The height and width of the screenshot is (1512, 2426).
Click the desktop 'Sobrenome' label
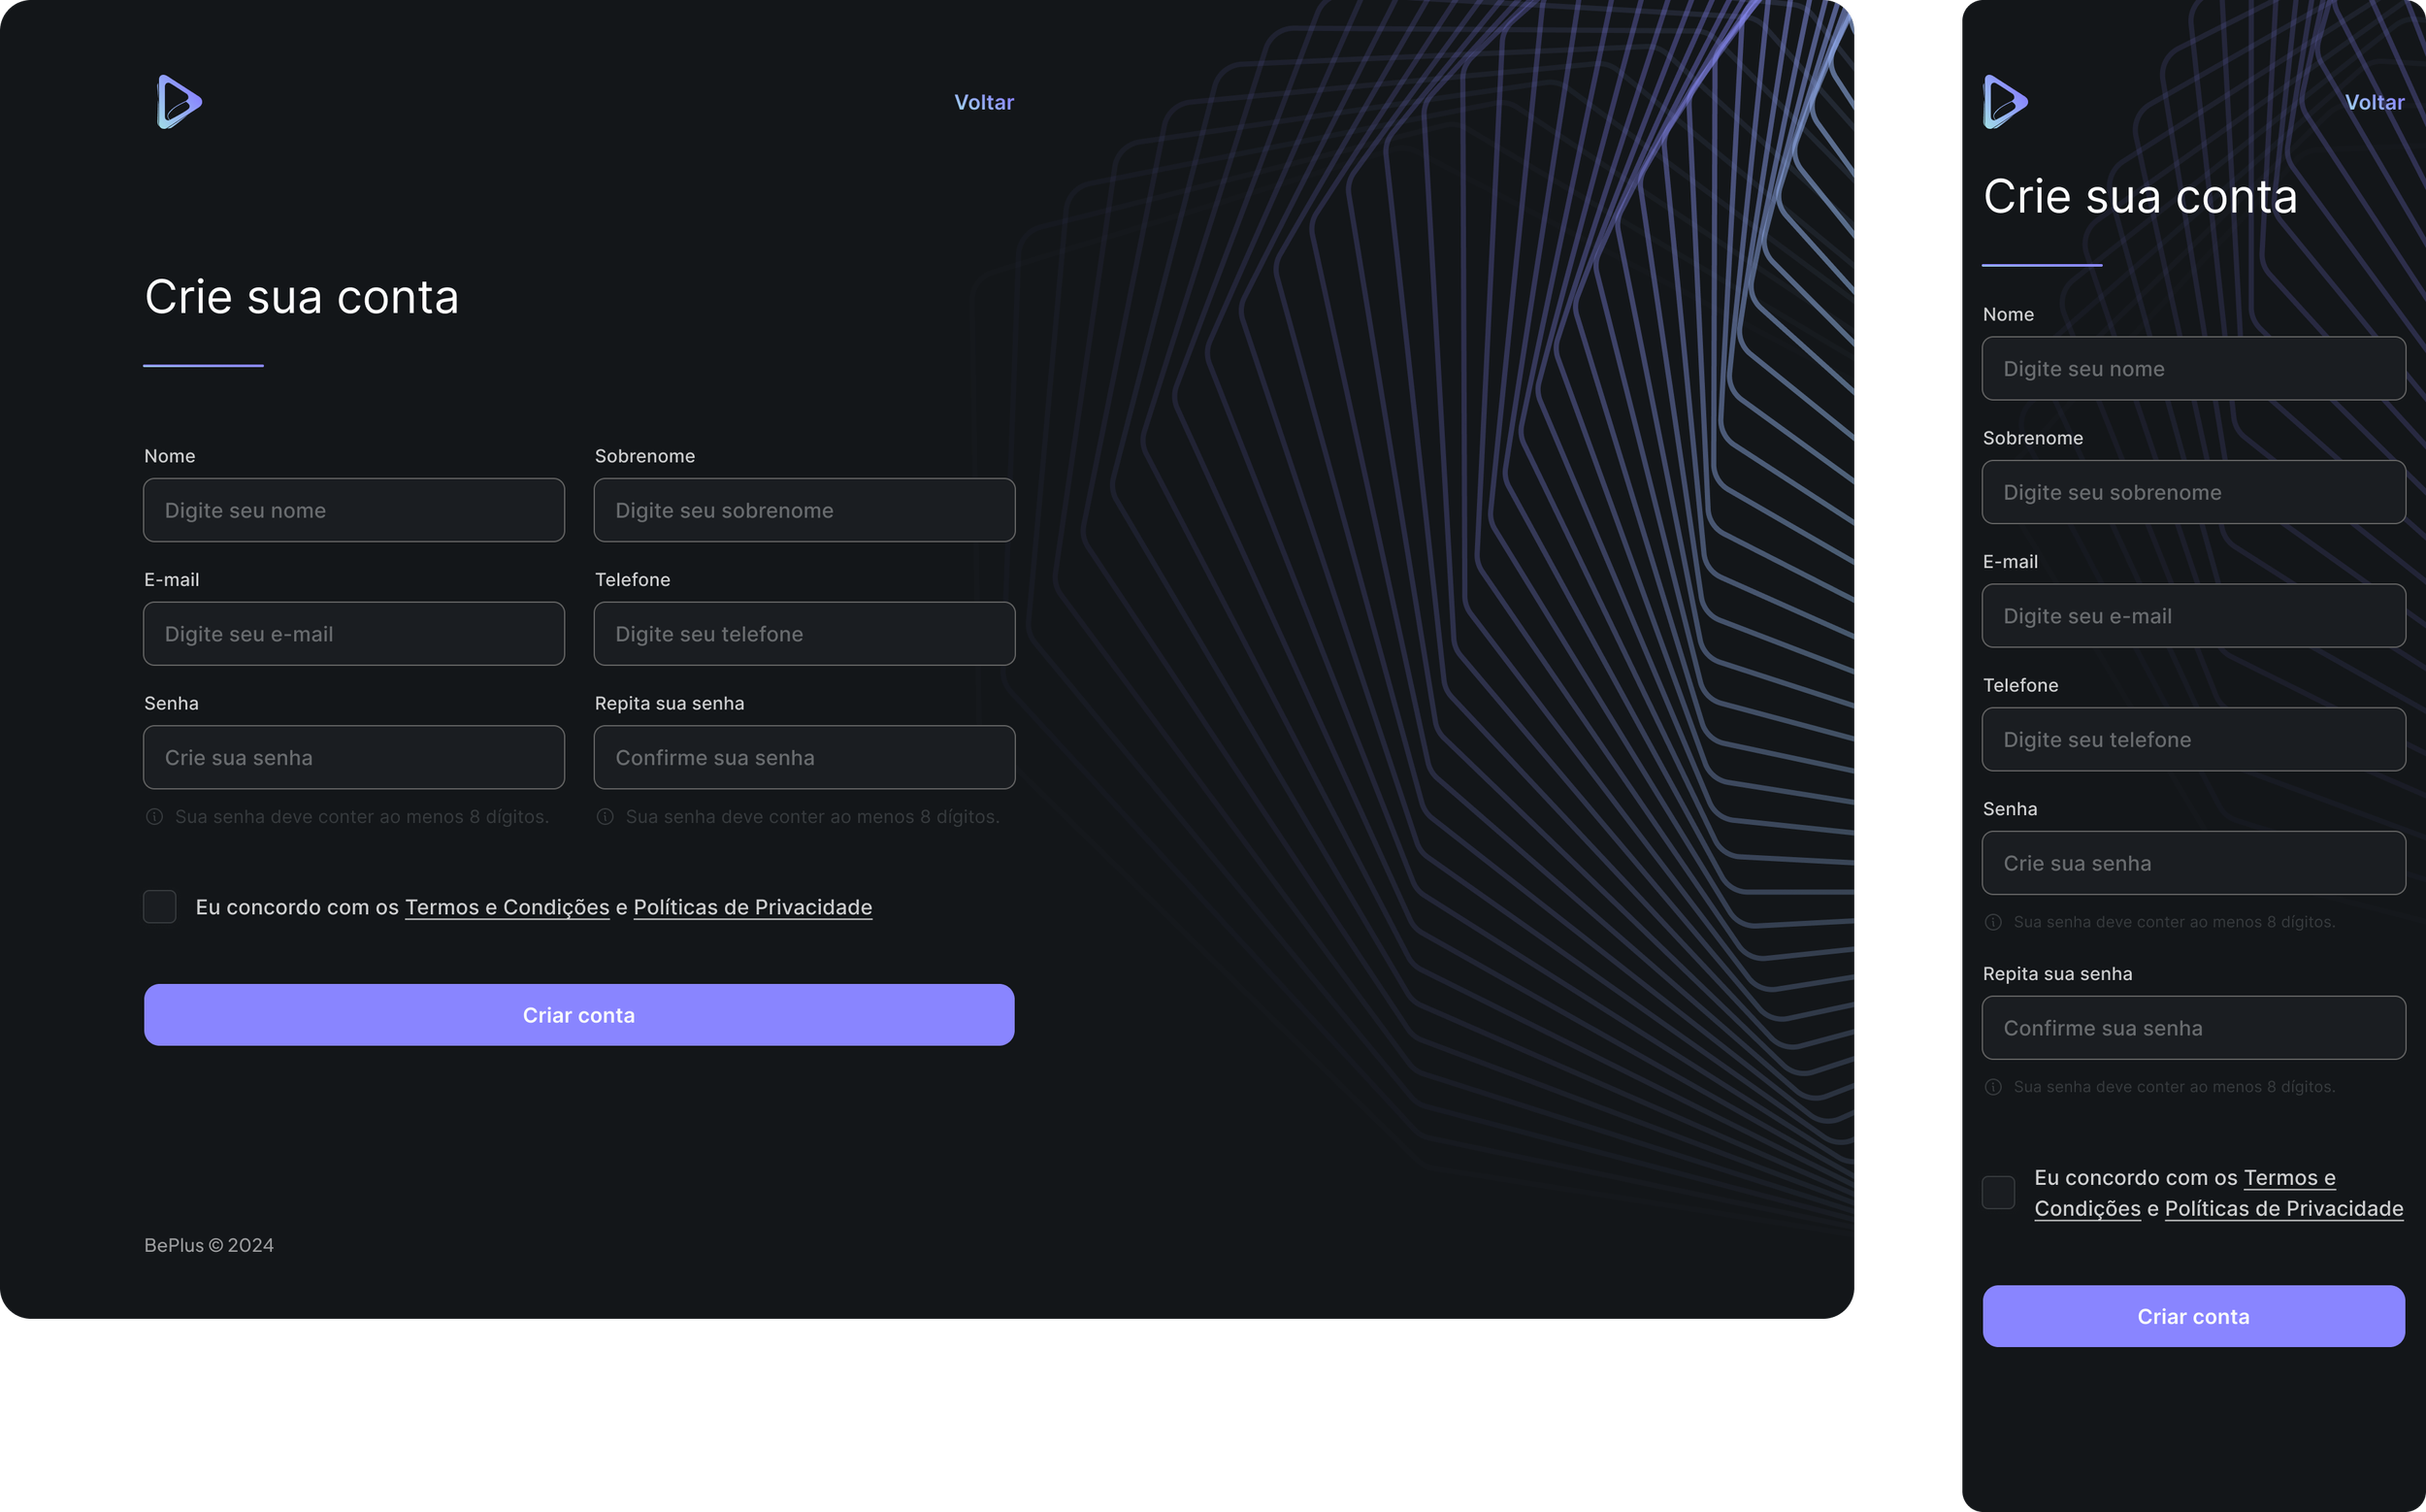(x=645, y=456)
